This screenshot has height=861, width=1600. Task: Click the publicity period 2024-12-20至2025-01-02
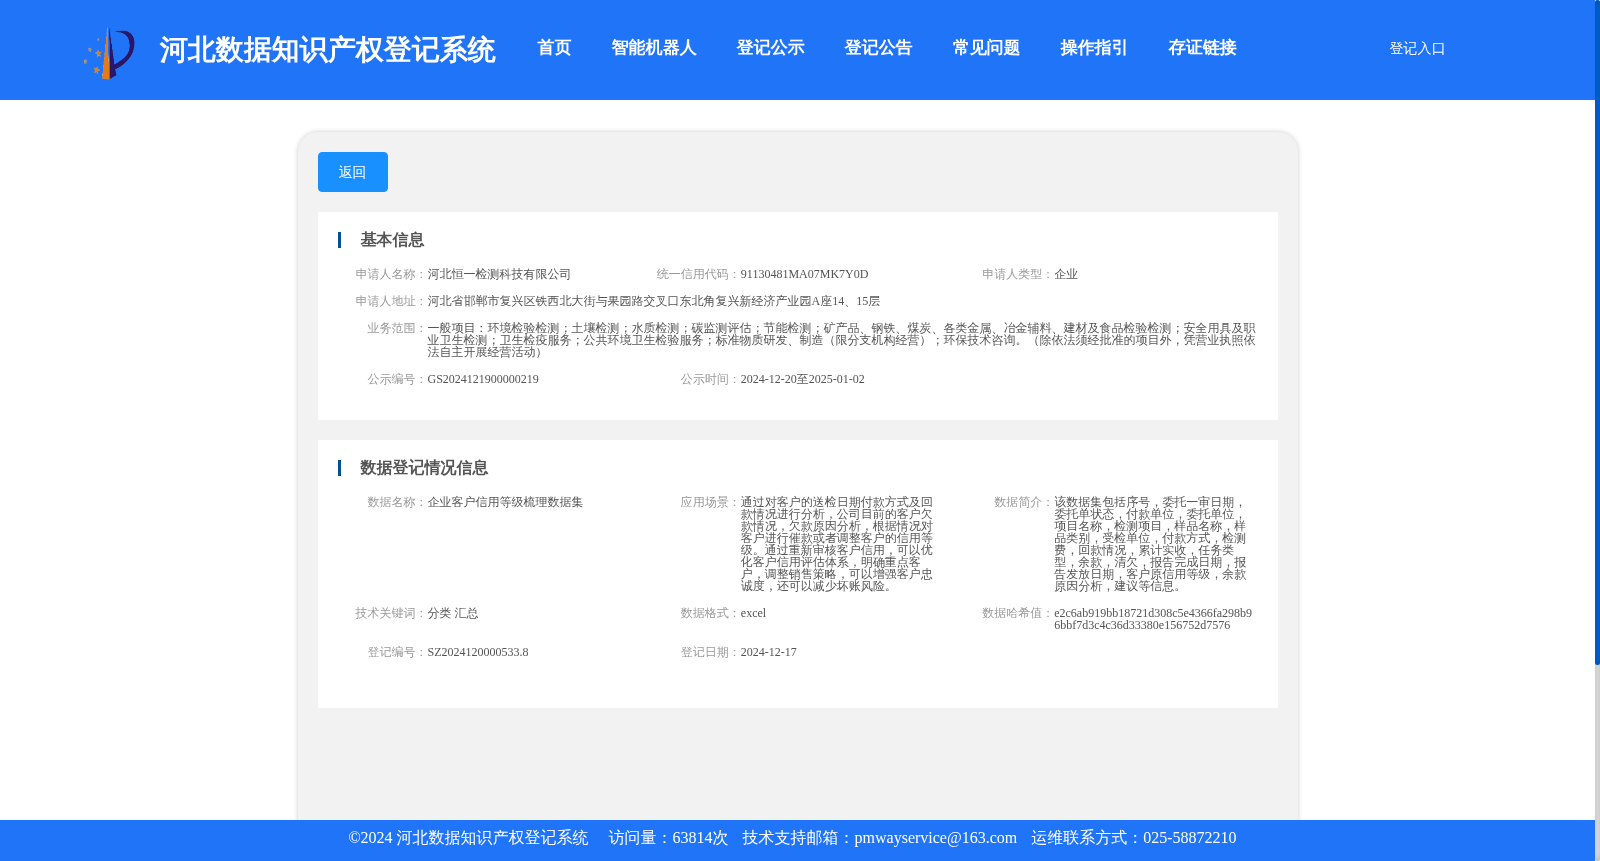[x=802, y=379]
